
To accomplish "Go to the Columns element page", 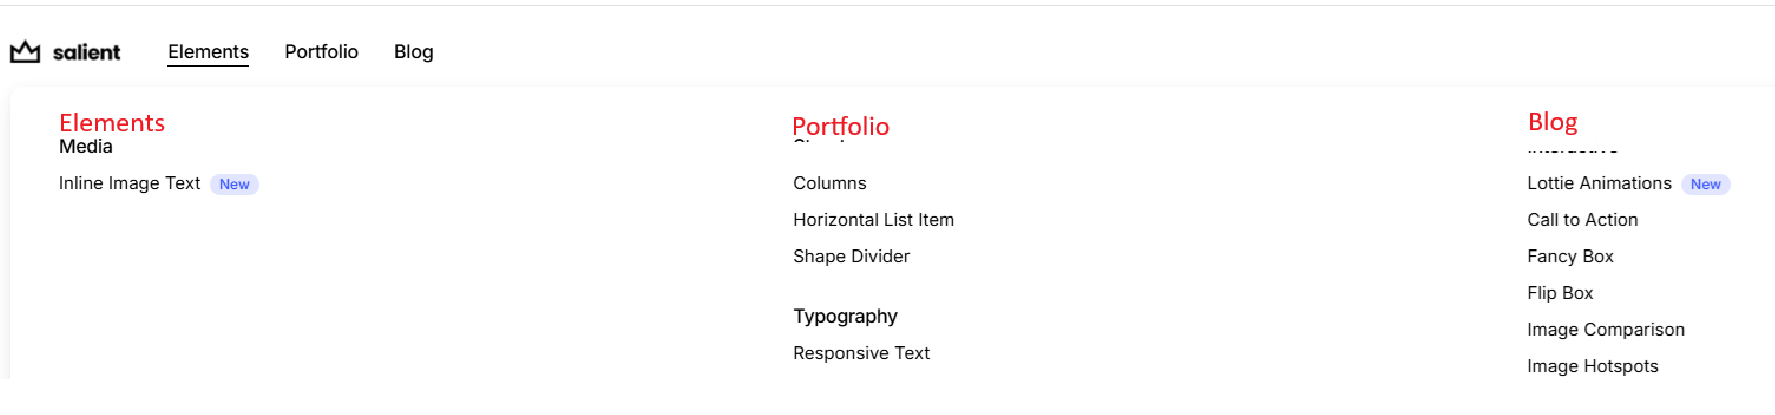I will click(829, 183).
